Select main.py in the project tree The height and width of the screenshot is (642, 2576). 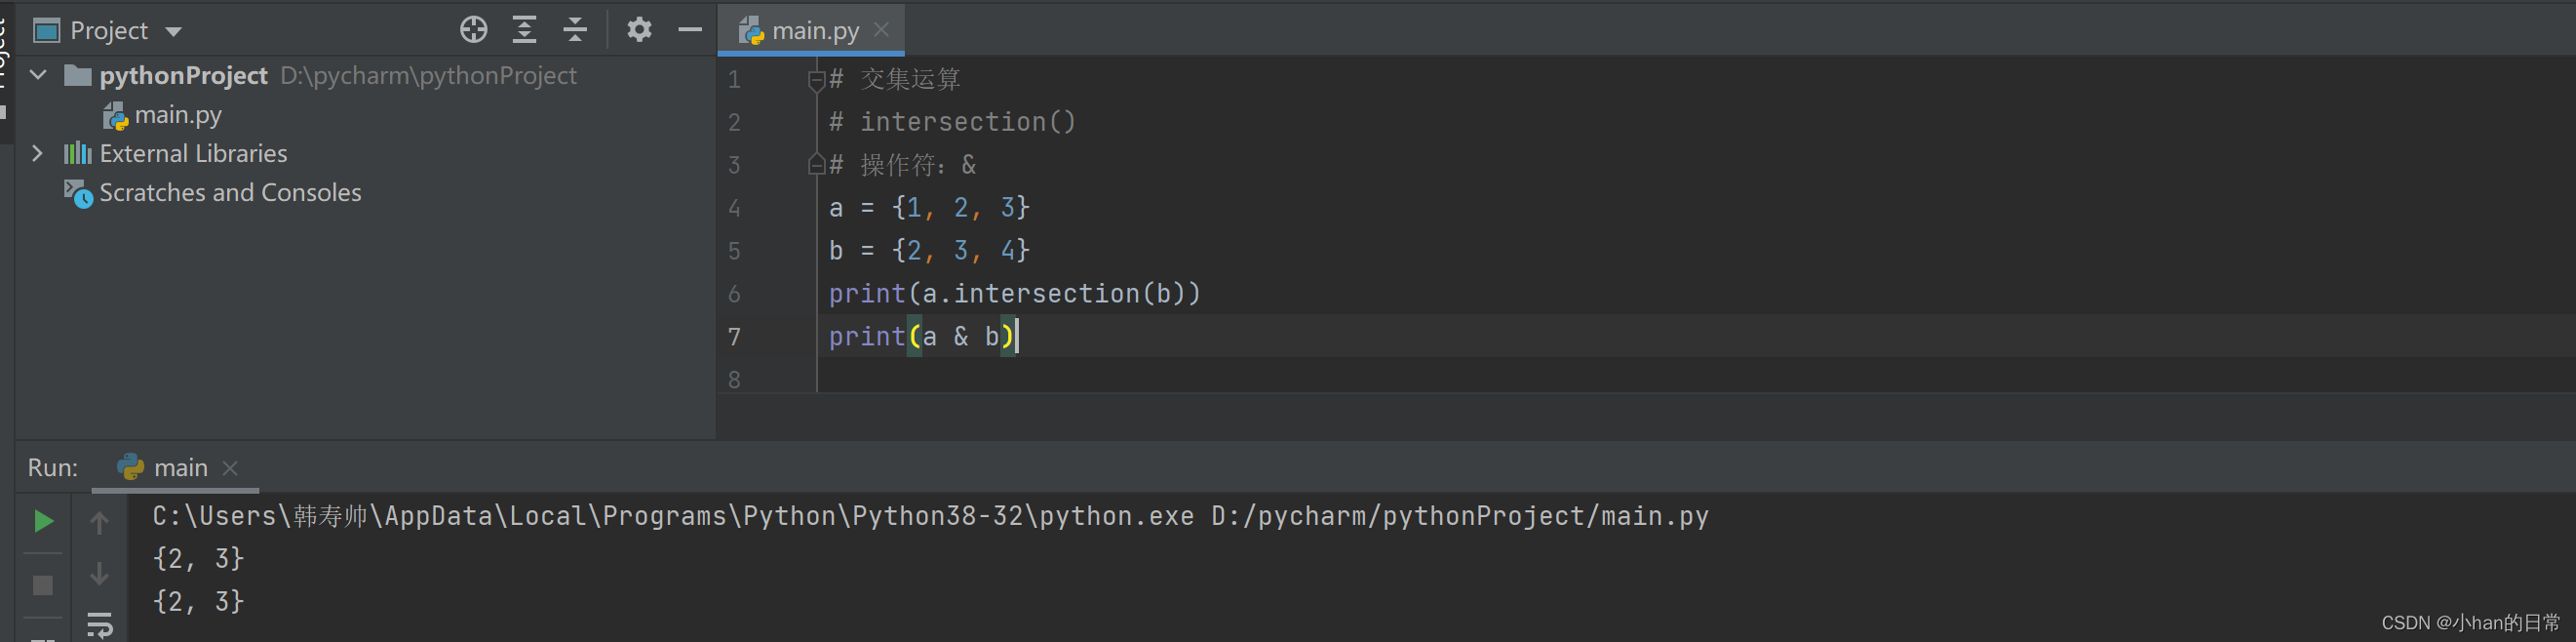coord(178,115)
